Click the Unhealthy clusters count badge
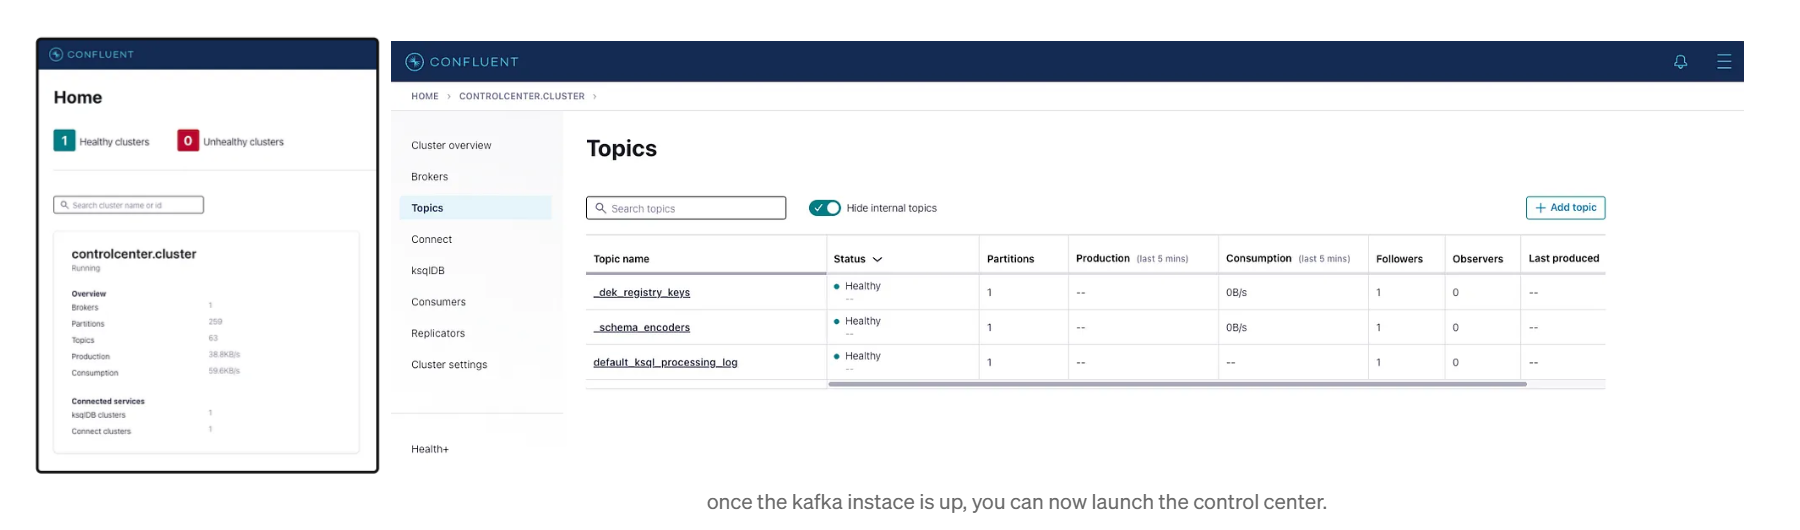Image resolution: width=1800 pixels, height=530 pixels. [187, 141]
